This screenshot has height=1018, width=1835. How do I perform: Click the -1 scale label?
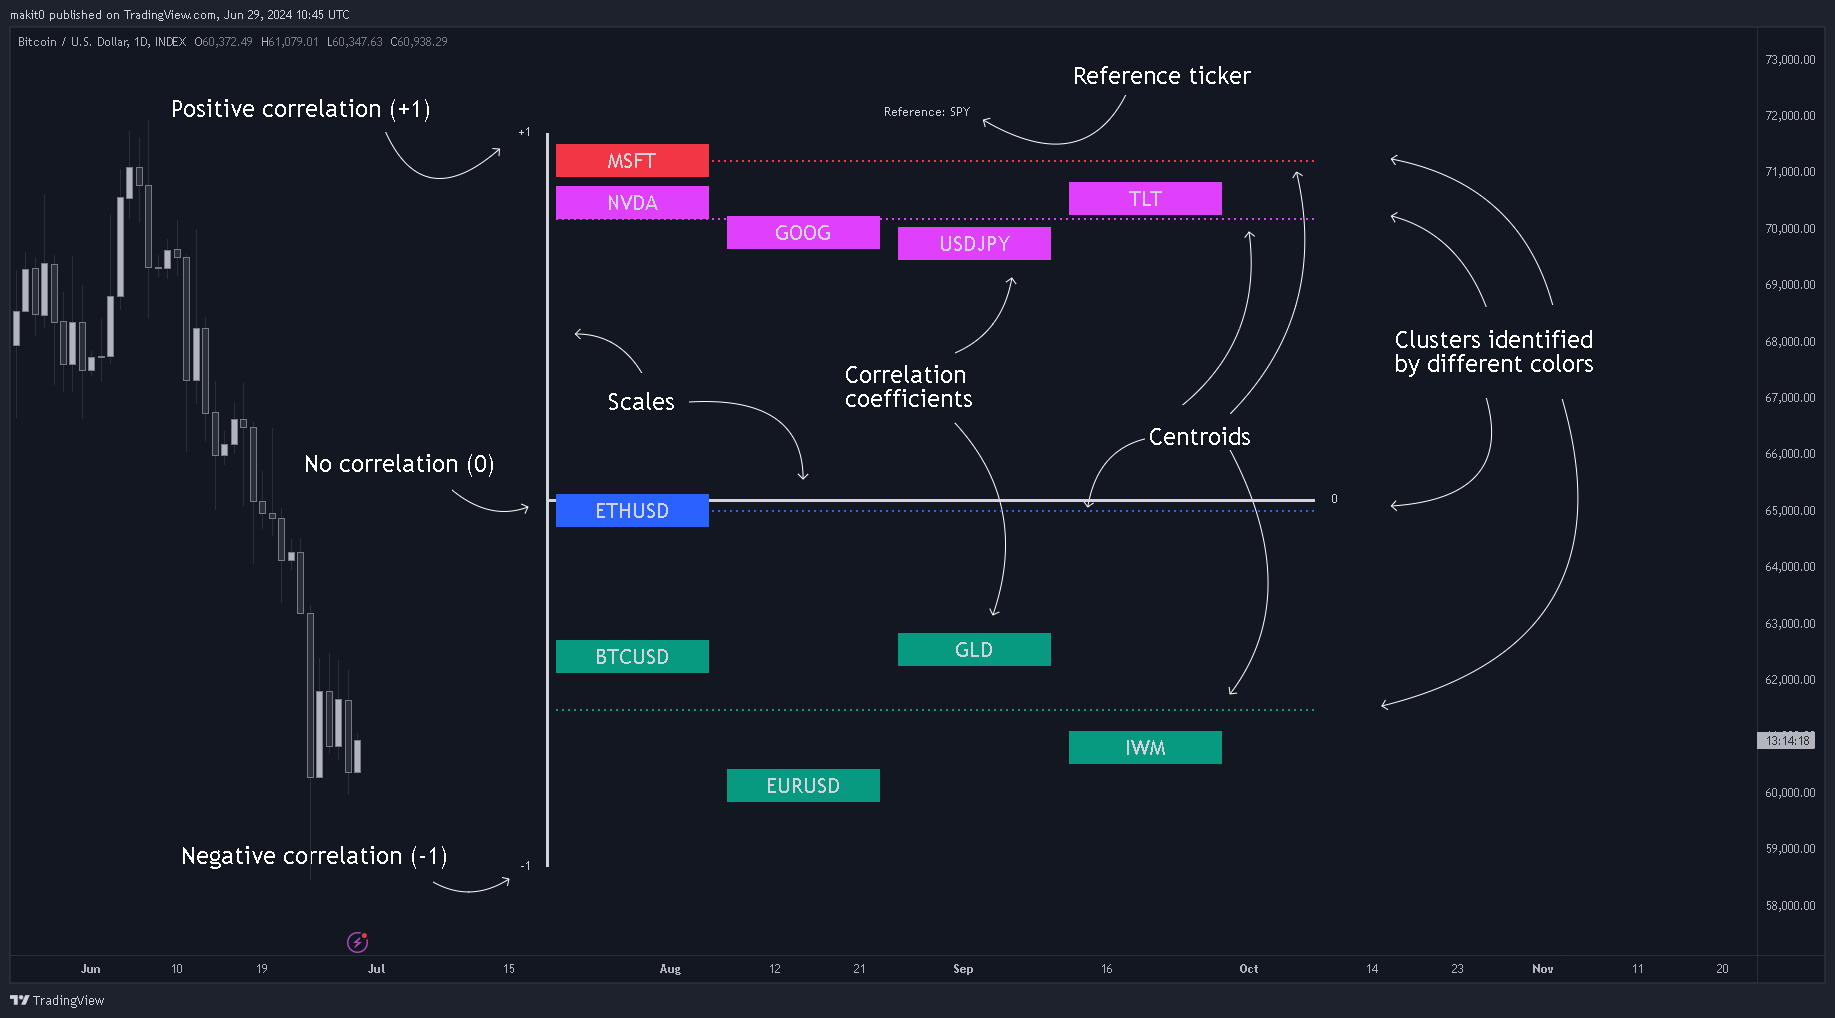click(x=525, y=866)
